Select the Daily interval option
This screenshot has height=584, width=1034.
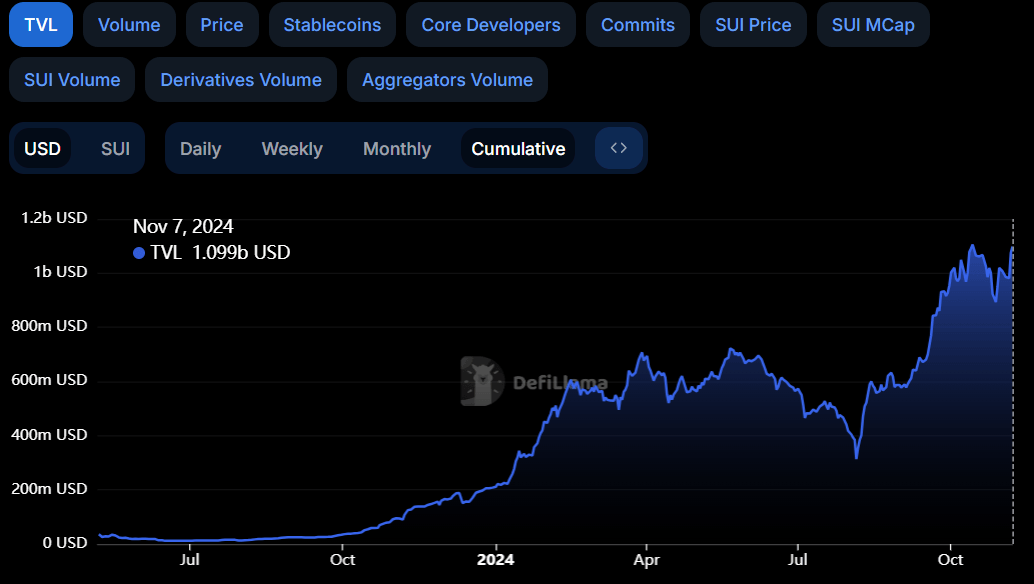click(x=200, y=148)
